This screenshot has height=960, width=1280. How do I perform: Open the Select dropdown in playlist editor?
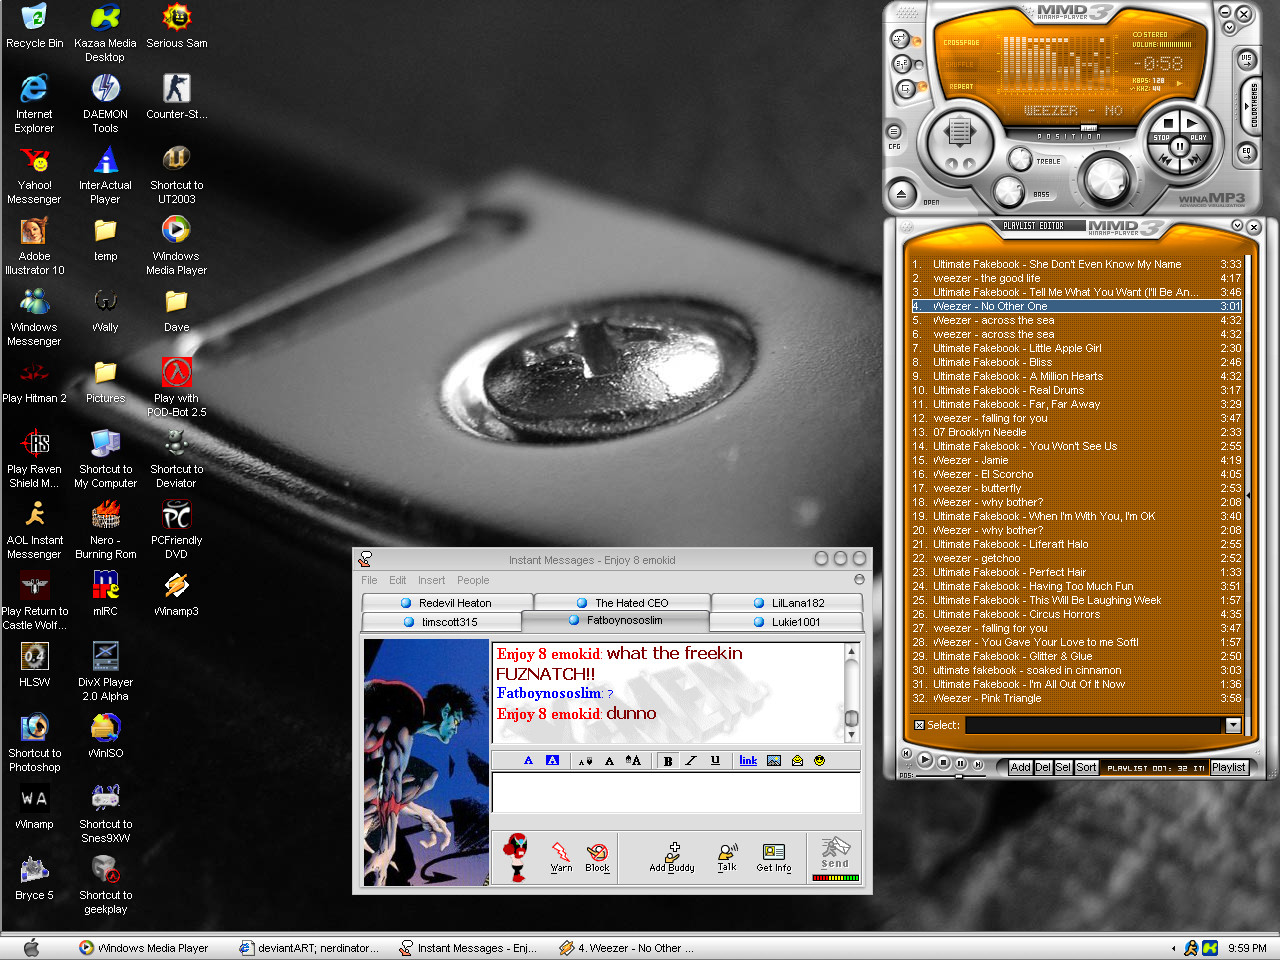click(1233, 726)
